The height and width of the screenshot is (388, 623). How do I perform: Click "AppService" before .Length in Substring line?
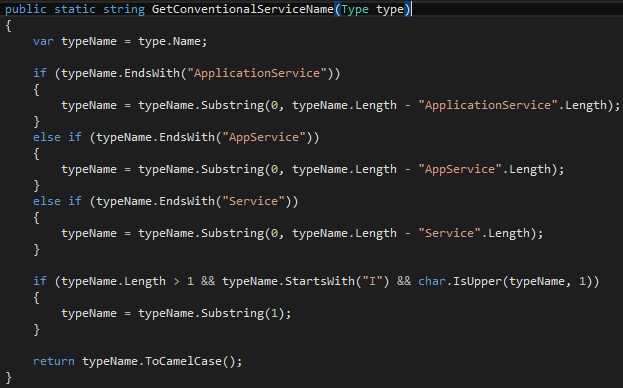460,169
